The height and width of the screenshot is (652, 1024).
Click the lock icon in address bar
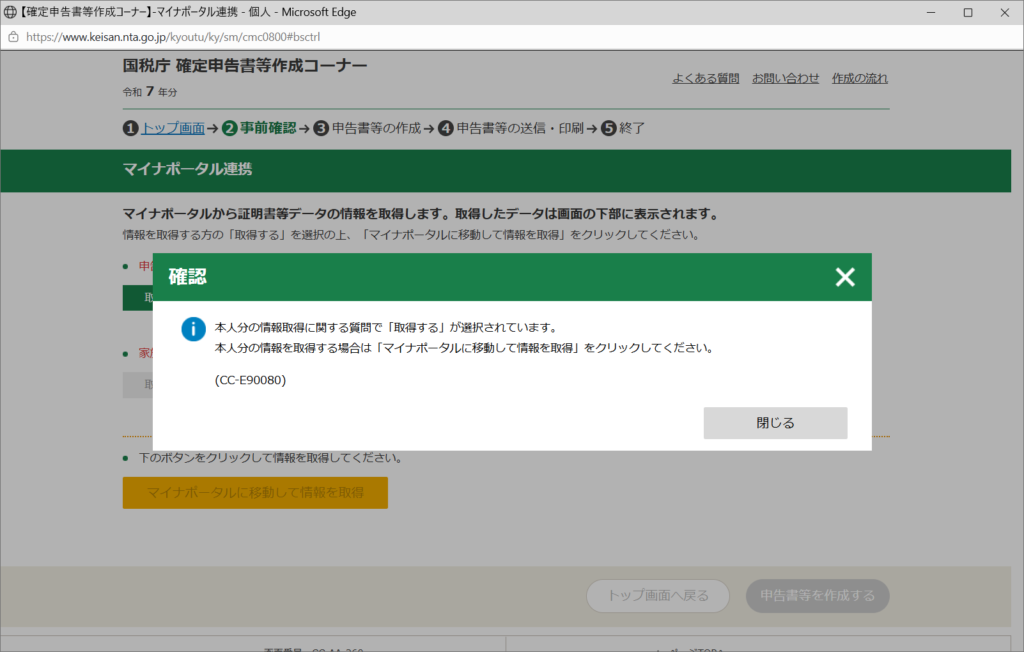[x=13, y=37]
